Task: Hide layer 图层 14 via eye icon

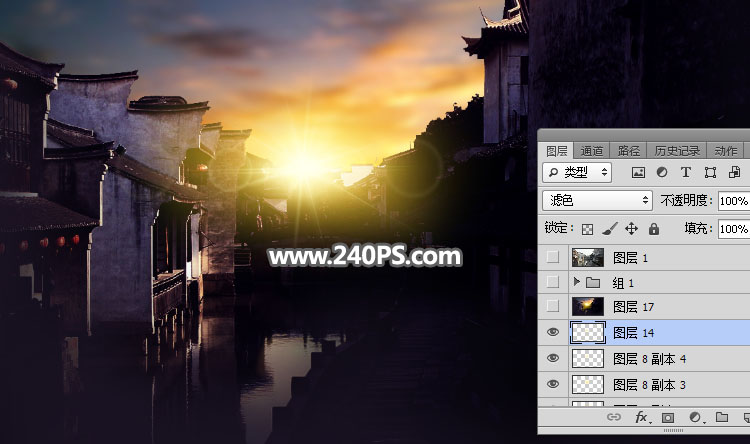Action: click(x=553, y=332)
